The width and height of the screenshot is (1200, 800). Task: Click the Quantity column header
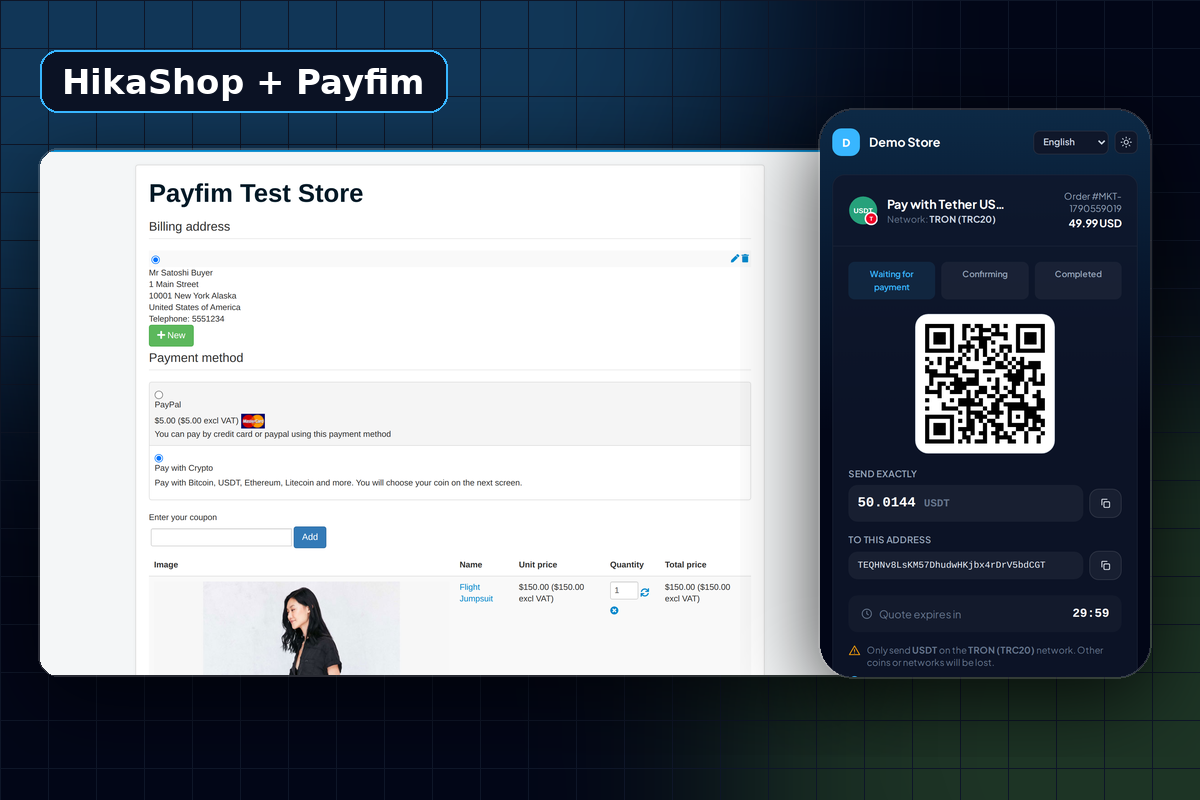click(627, 565)
